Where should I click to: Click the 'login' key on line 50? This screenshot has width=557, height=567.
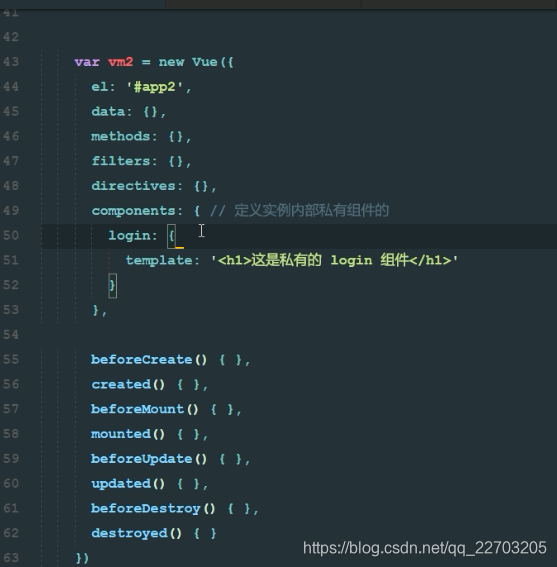pos(129,236)
